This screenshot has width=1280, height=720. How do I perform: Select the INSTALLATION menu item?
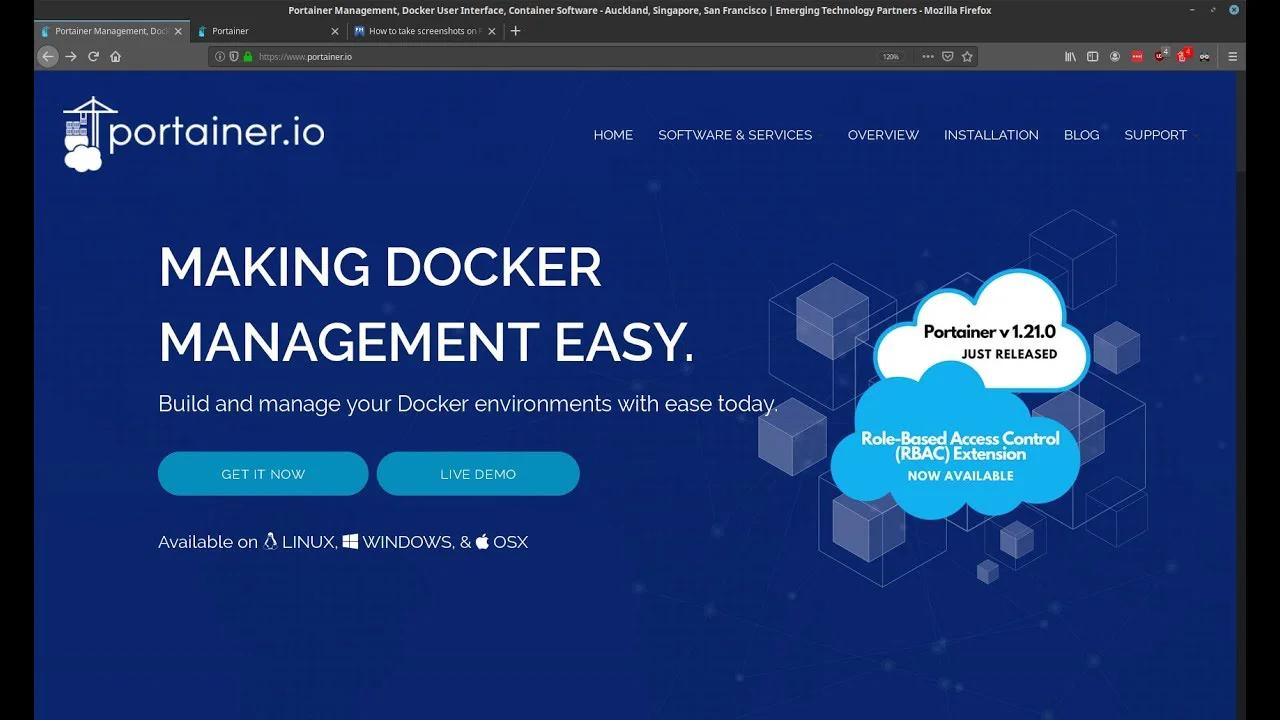tap(991, 135)
